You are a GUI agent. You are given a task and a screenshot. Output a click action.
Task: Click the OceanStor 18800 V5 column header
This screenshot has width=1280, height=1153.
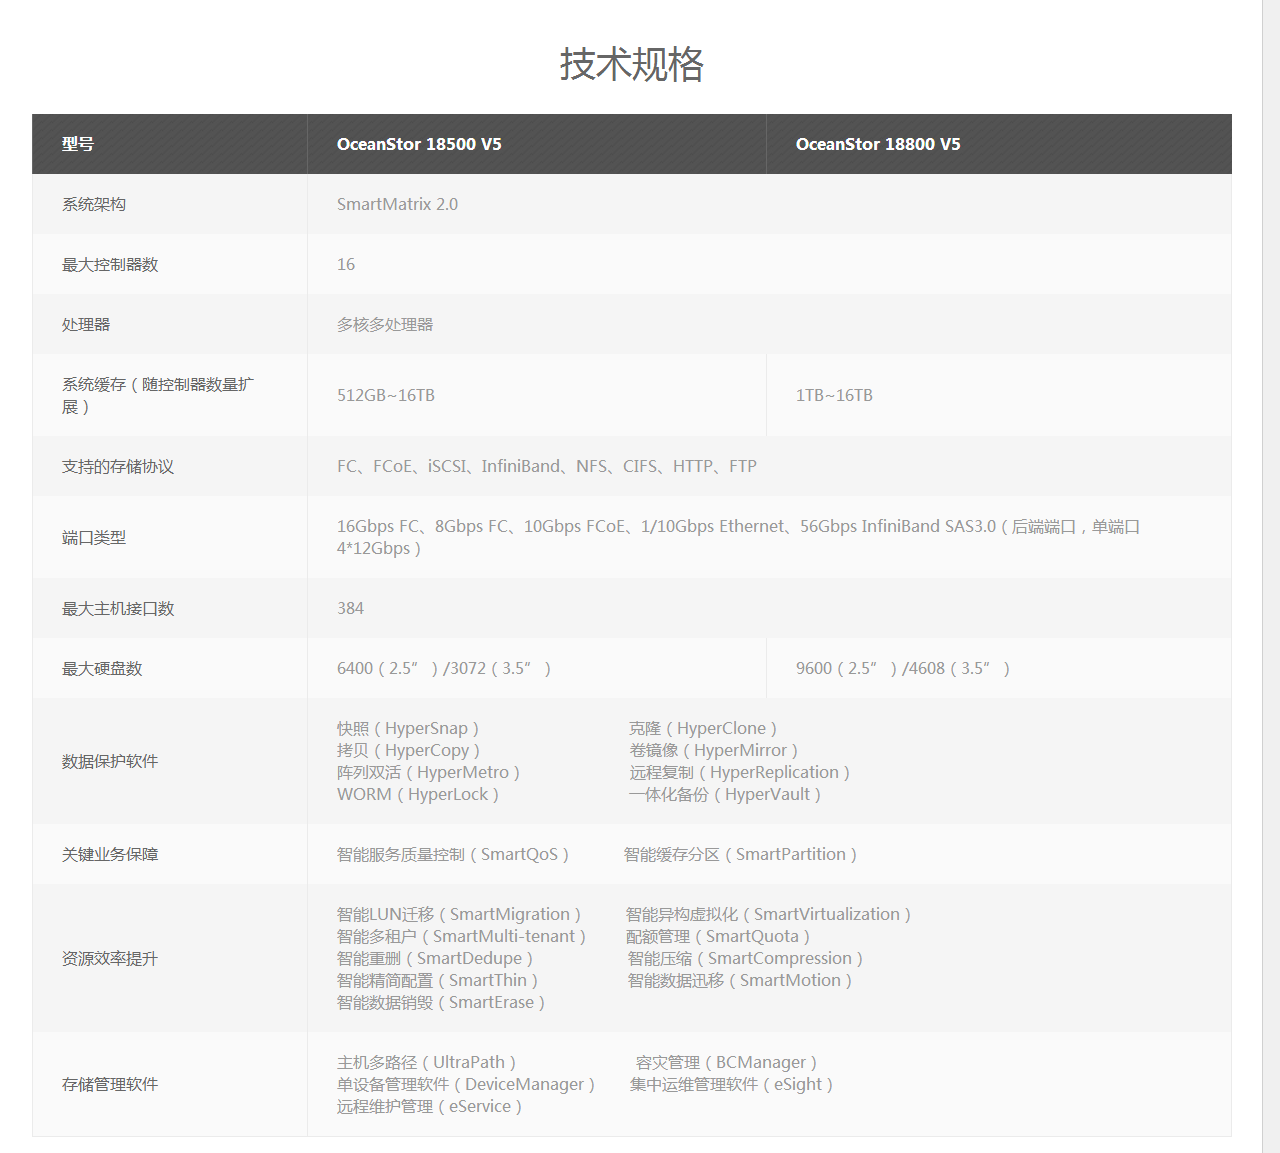pyautogui.click(x=999, y=144)
